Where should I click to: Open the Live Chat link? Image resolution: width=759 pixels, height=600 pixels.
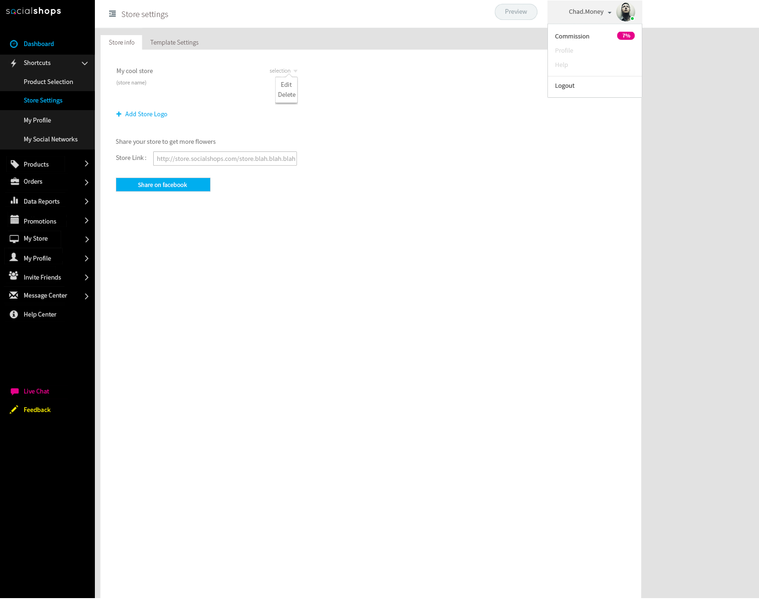tap(36, 391)
